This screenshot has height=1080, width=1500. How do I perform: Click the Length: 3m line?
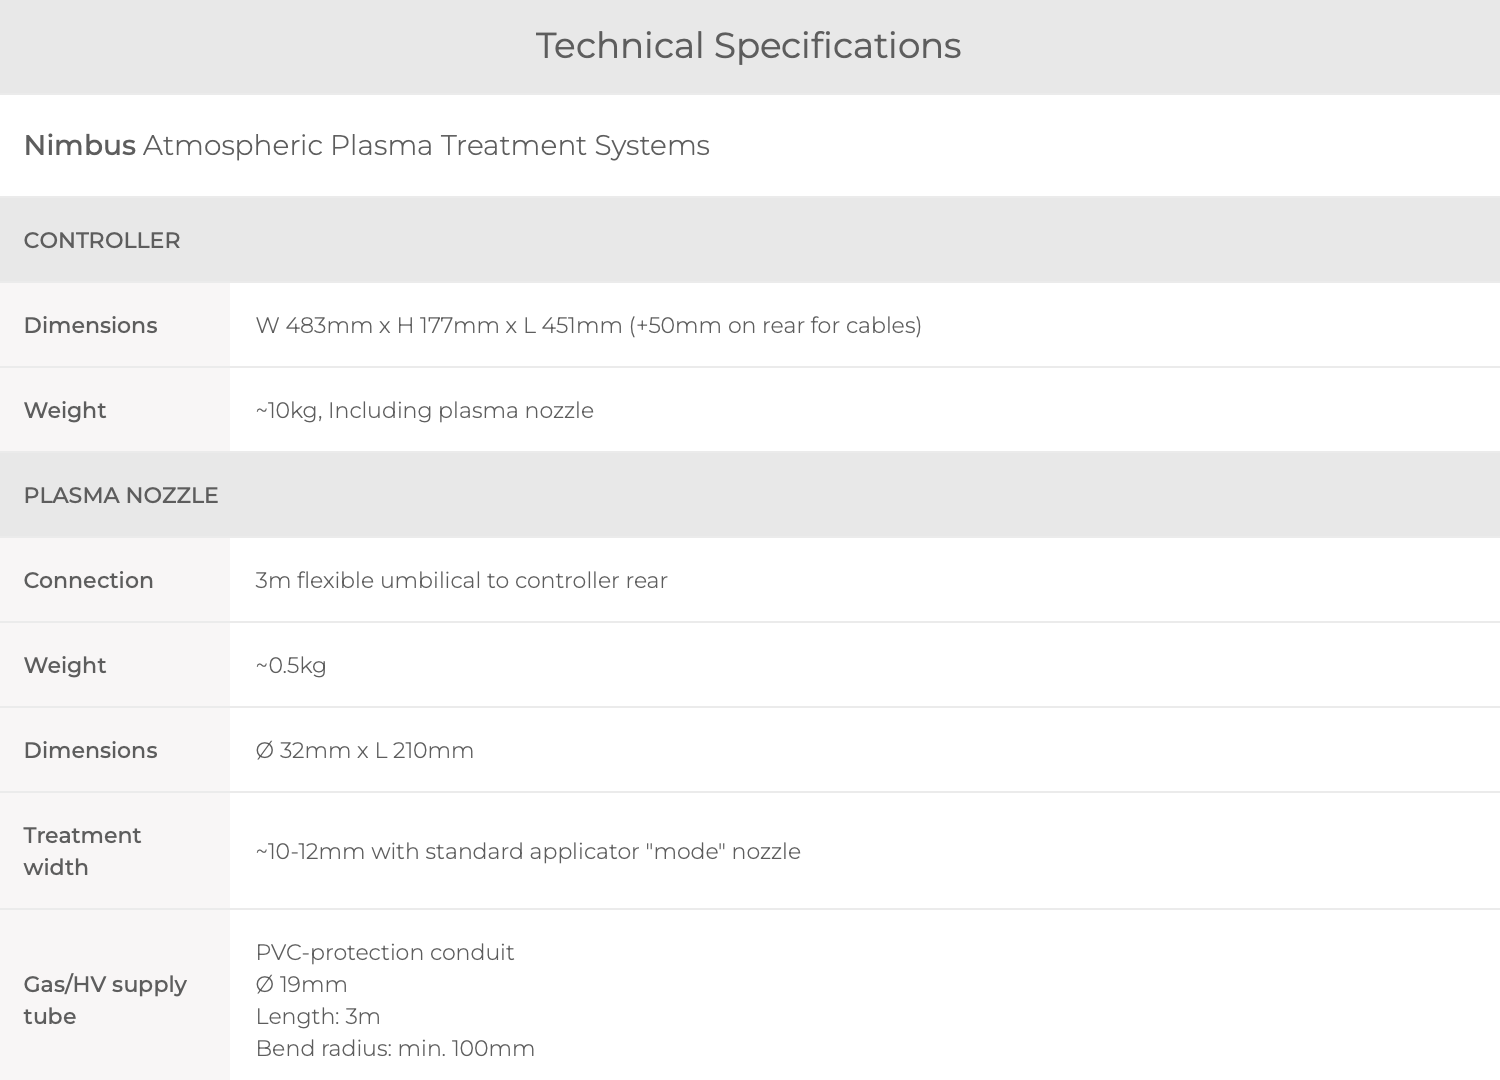[x=318, y=1017]
